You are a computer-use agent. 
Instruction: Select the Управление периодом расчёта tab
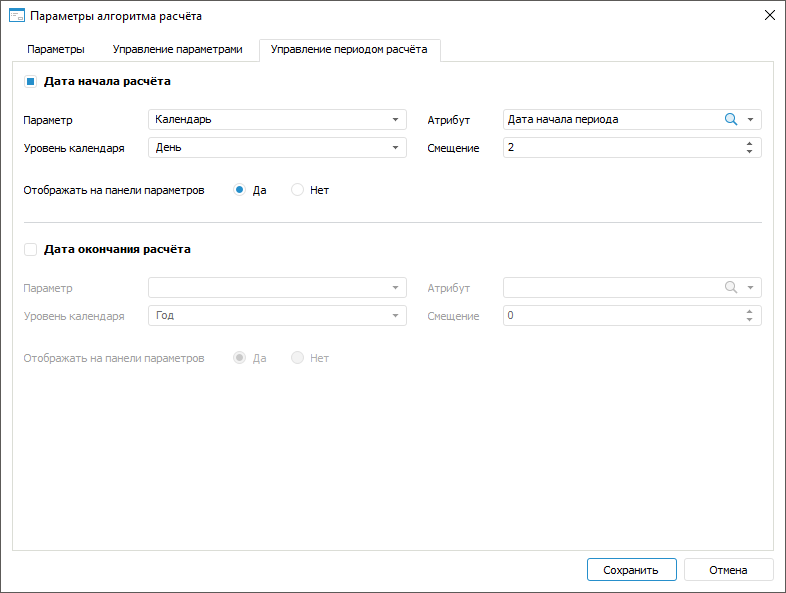coord(349,49)
